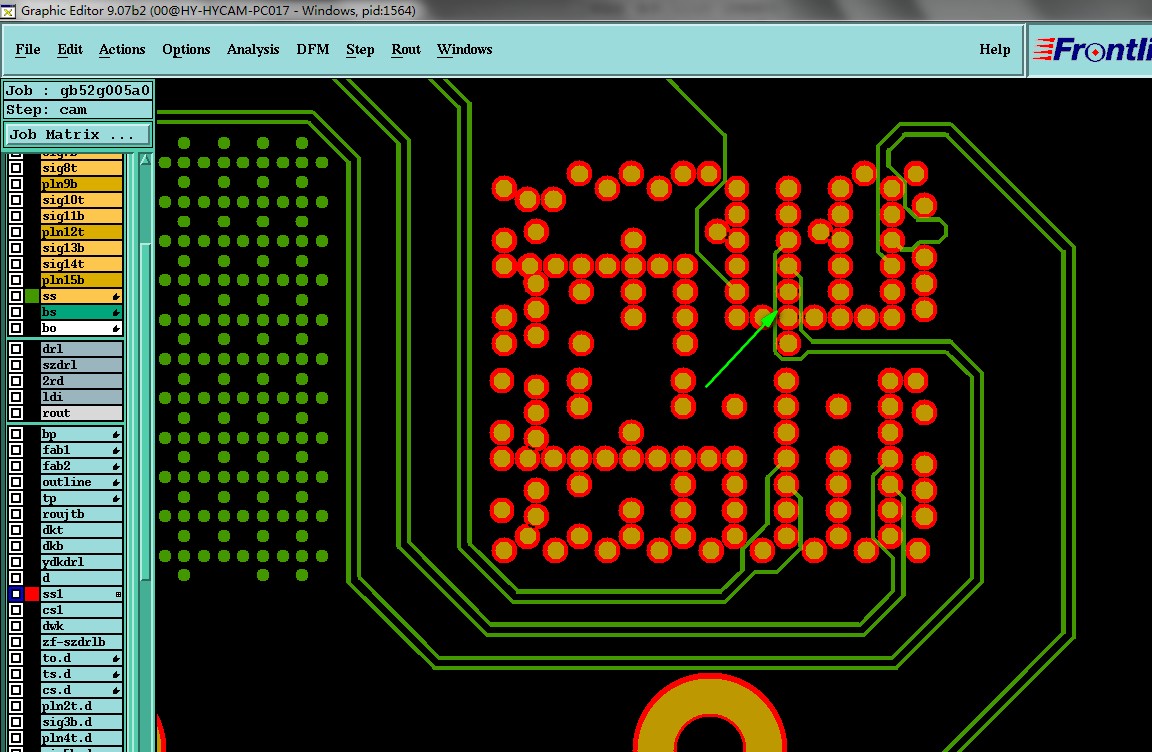This screenshot has width=1152, height=752.
Task: Click the arrow icon on ss layer
Action: (116, 296)
